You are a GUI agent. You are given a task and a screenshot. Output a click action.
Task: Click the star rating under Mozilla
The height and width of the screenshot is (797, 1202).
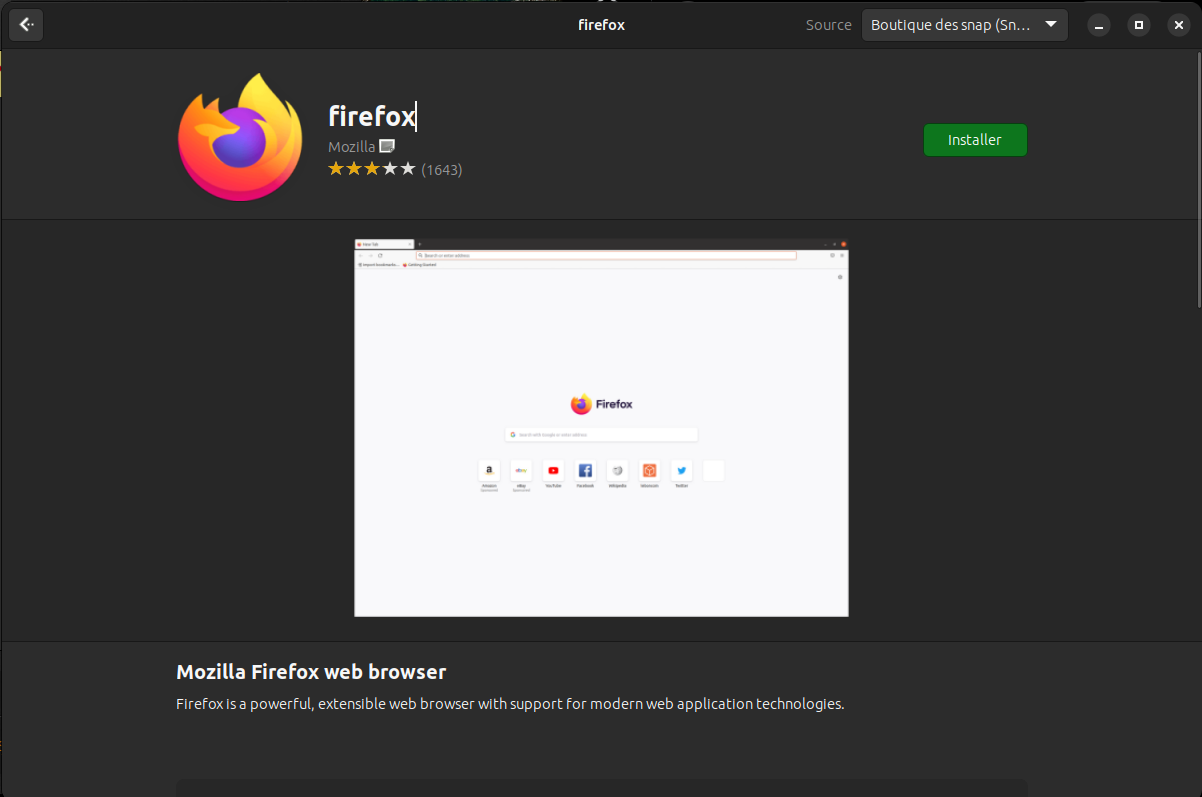click(371, 169)
